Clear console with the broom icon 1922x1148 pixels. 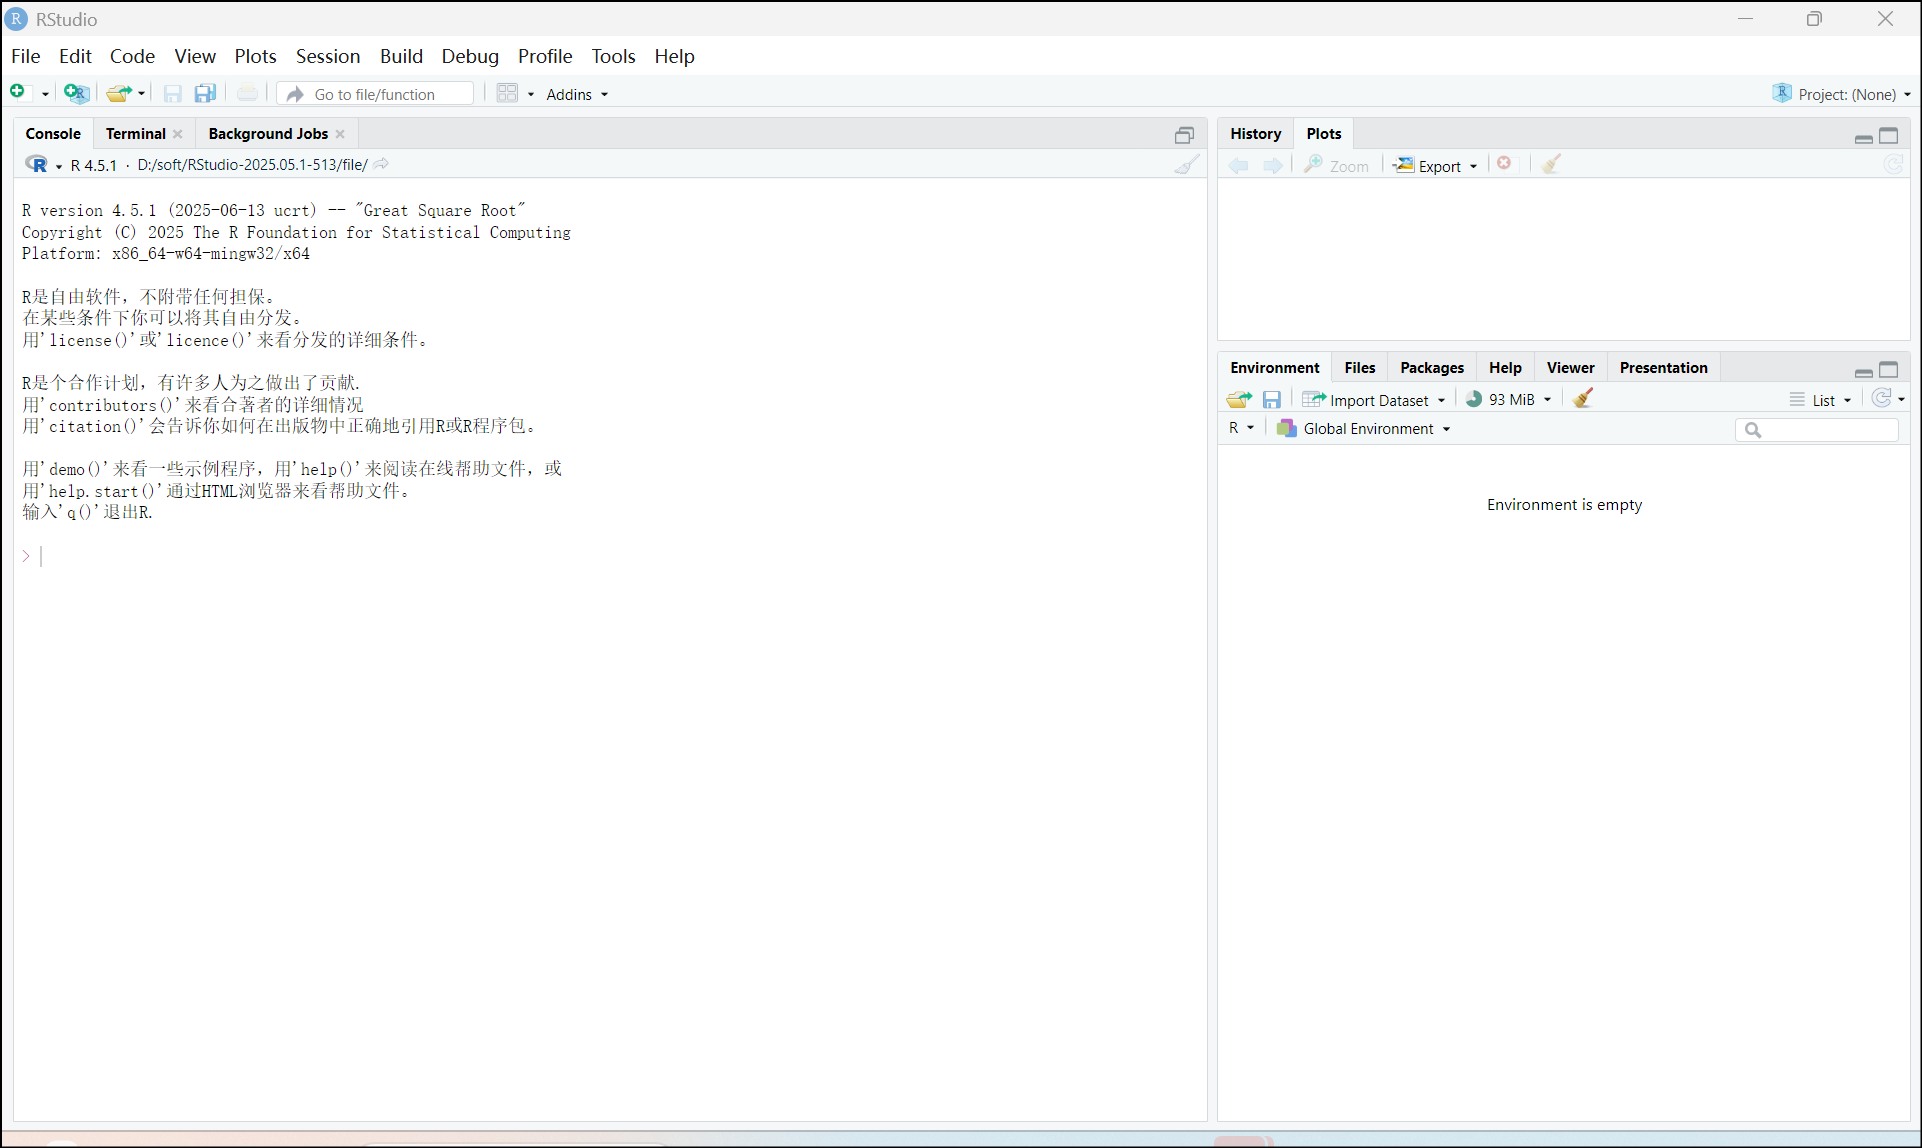pyautogui.click(x=1186, y=165)
